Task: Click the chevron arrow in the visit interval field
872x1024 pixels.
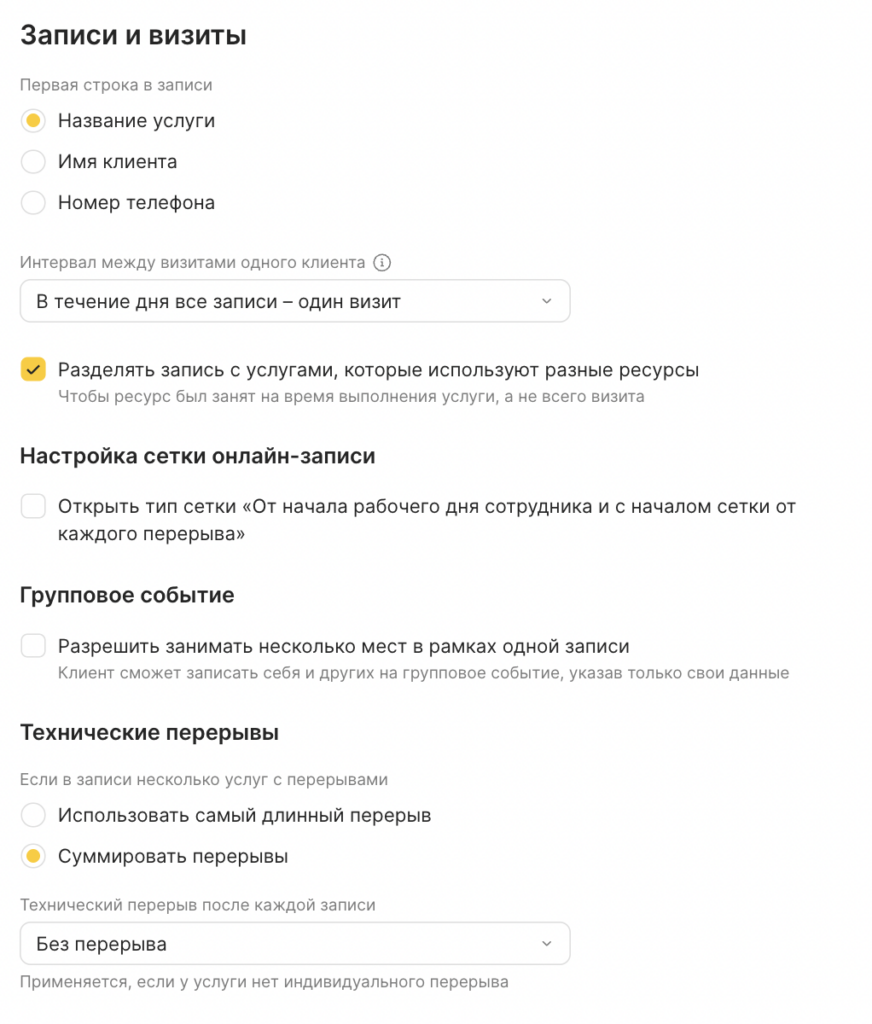Action: 545,301
